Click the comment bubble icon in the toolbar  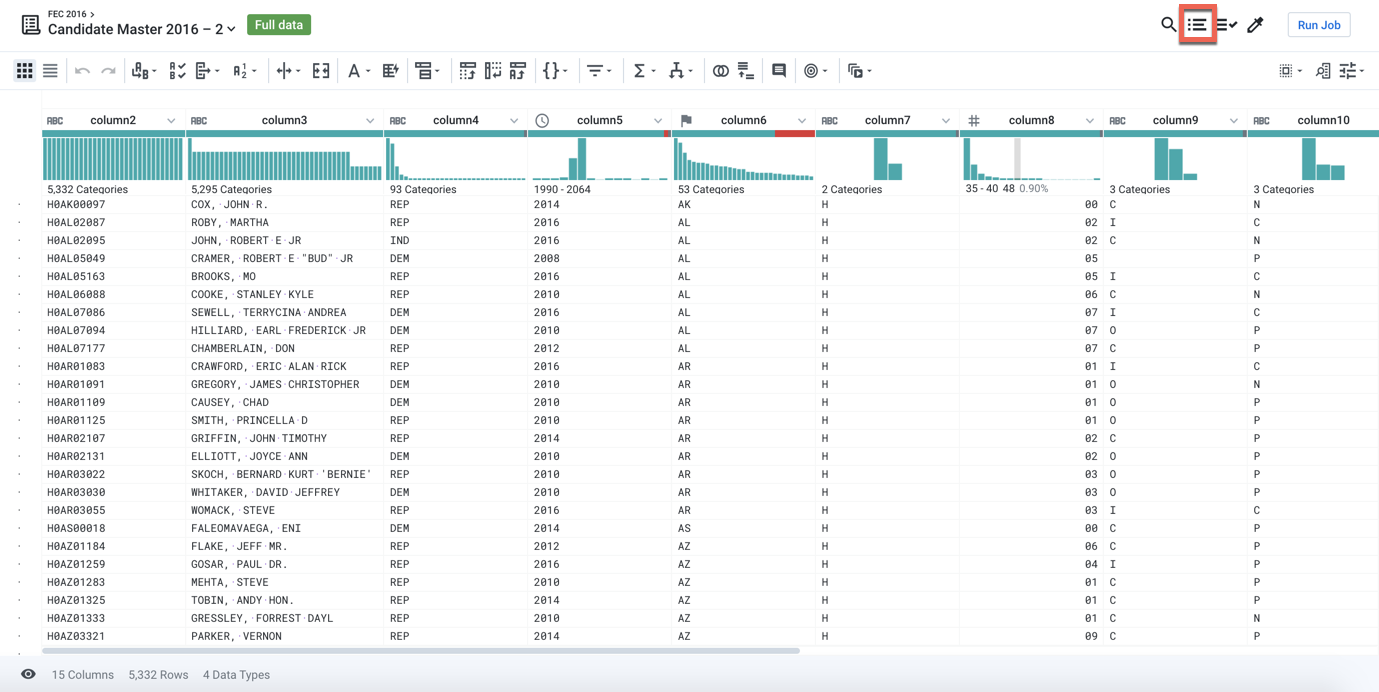click(779, 70)
